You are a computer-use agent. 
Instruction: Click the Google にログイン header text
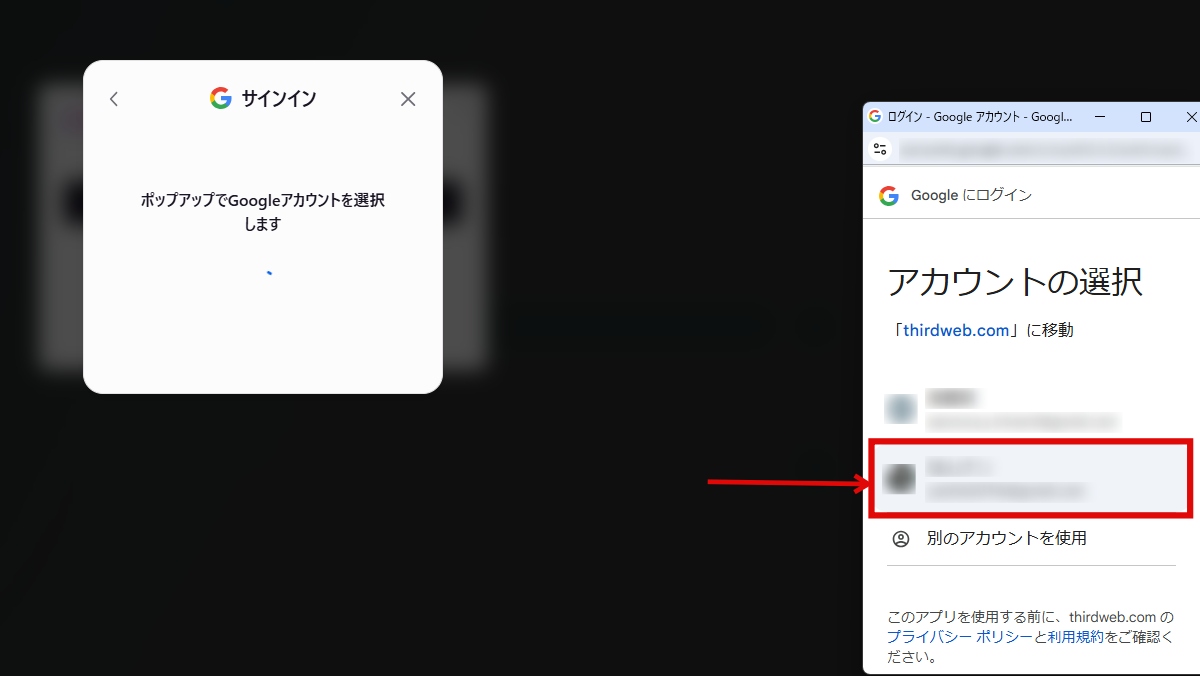tap(971, 196)
